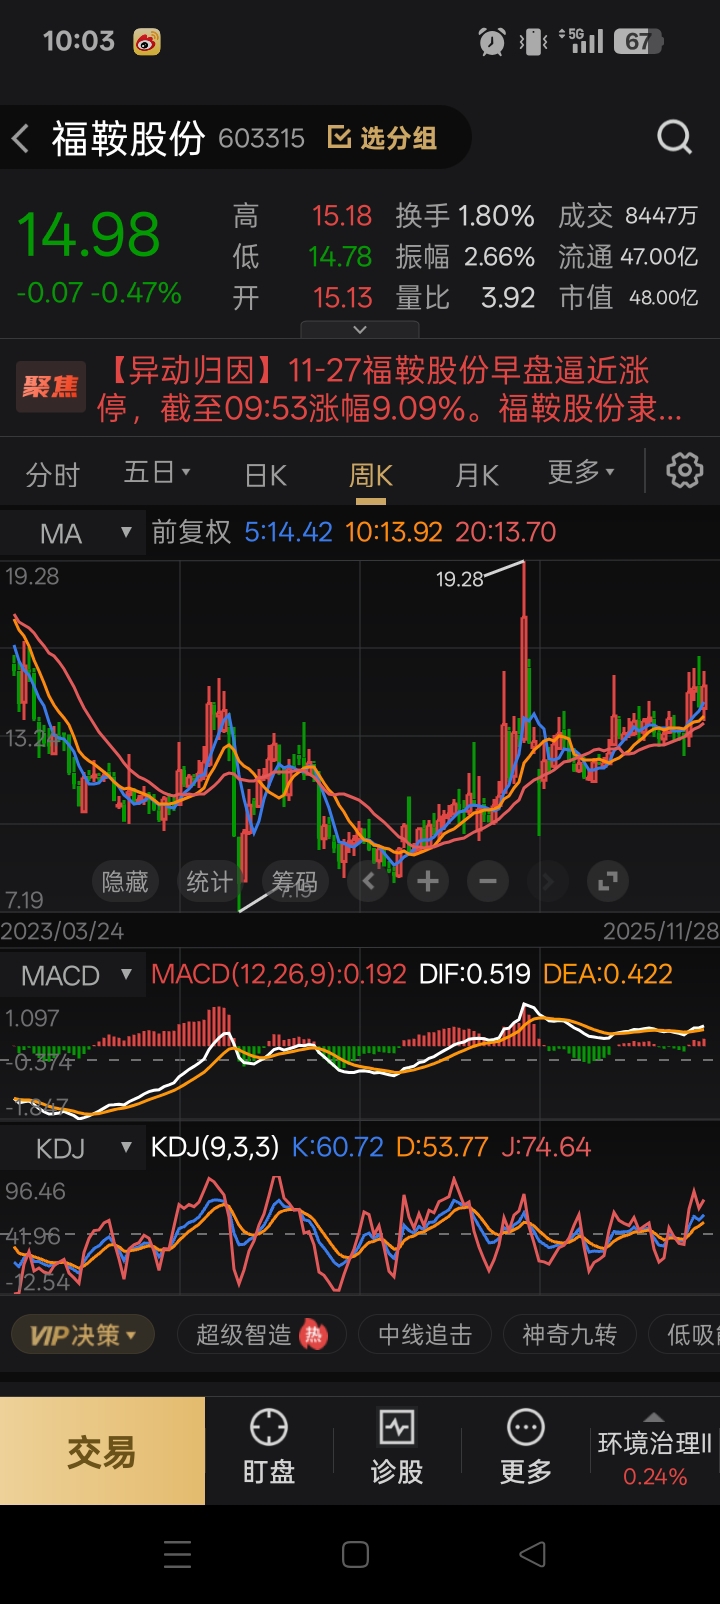The width and height of the screenshot is (720, 1604).
Task: Tap the Weibo icon in status bar
Action: click(147, 42)
